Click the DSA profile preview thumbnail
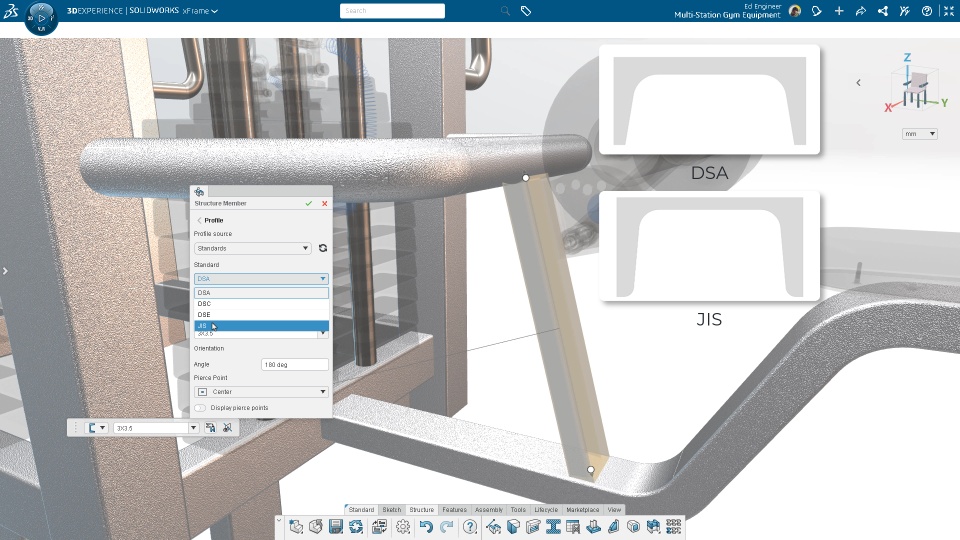 tap(709, 99)
